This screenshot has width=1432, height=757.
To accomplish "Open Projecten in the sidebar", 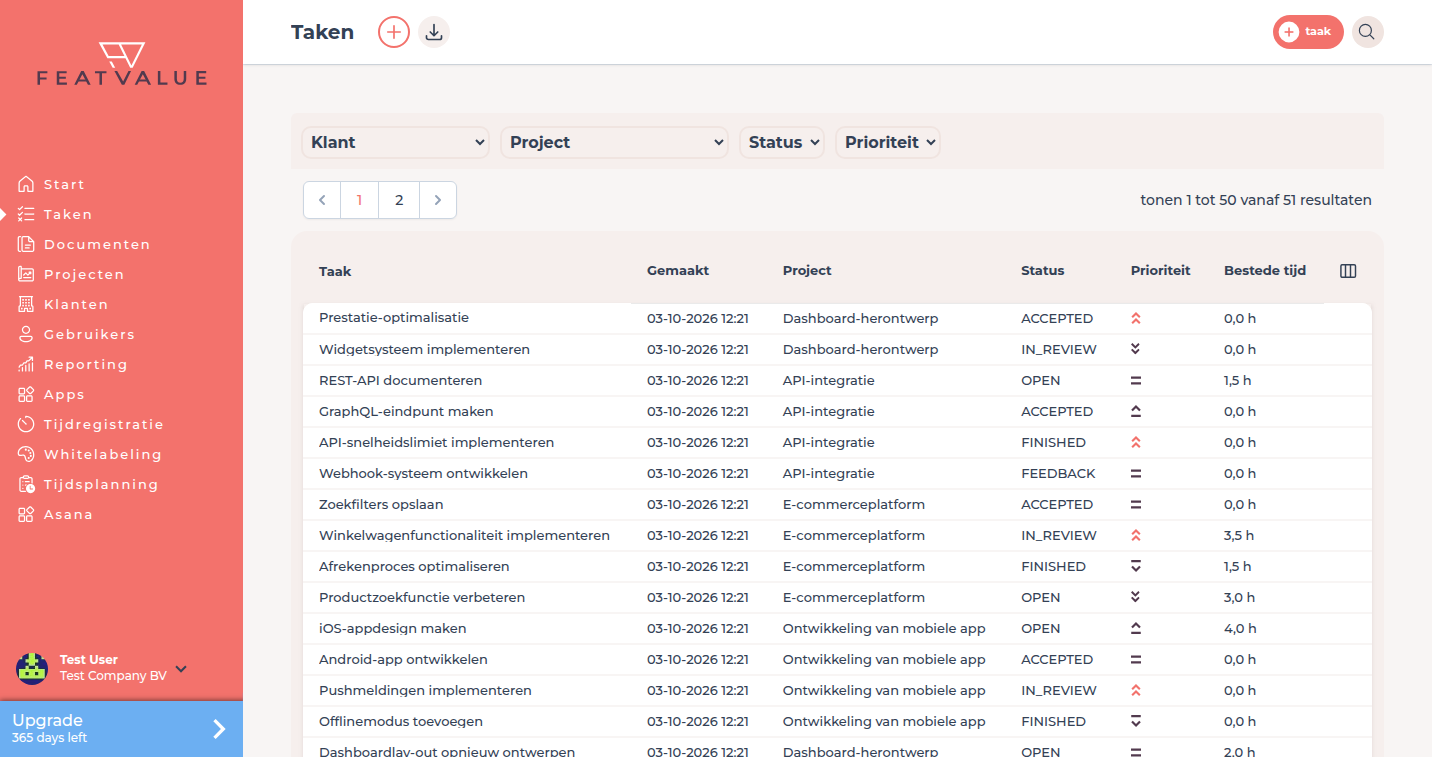I will coord(71,274).
